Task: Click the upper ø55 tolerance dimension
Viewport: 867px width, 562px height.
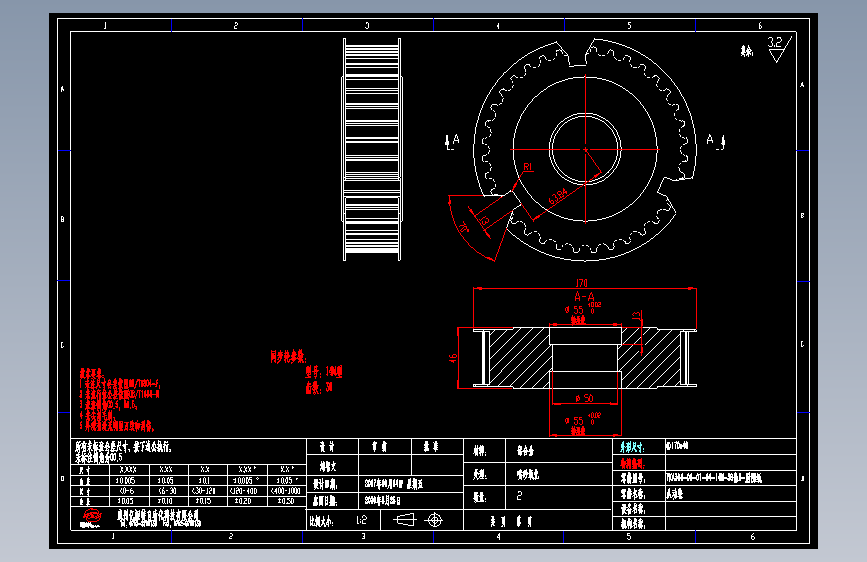Action: 583,309
